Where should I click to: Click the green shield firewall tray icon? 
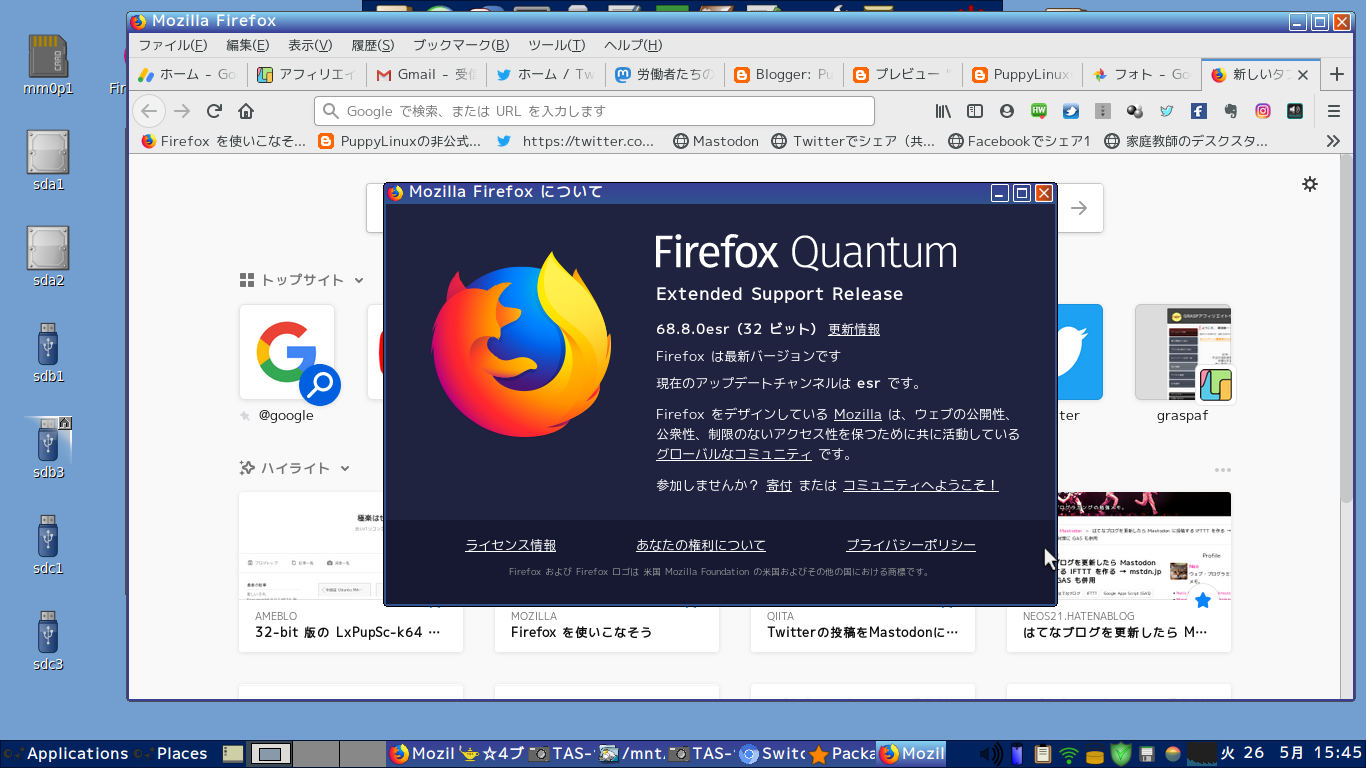tap(1121, 754)
